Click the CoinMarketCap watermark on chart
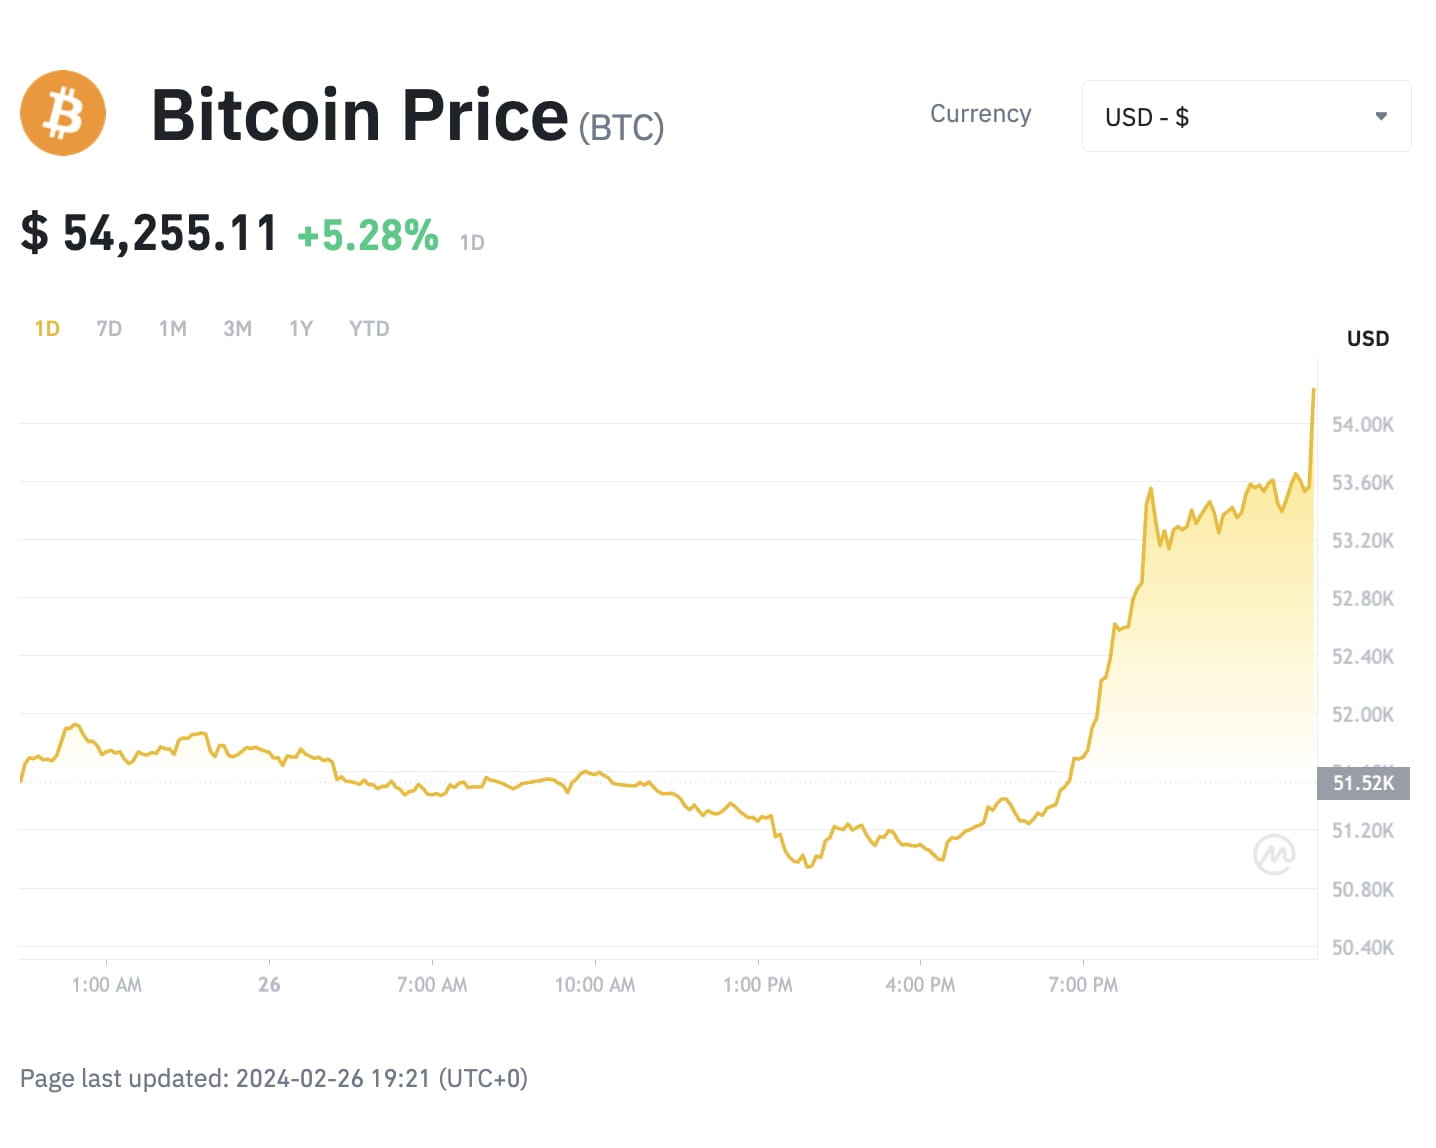 point(1274,853)
